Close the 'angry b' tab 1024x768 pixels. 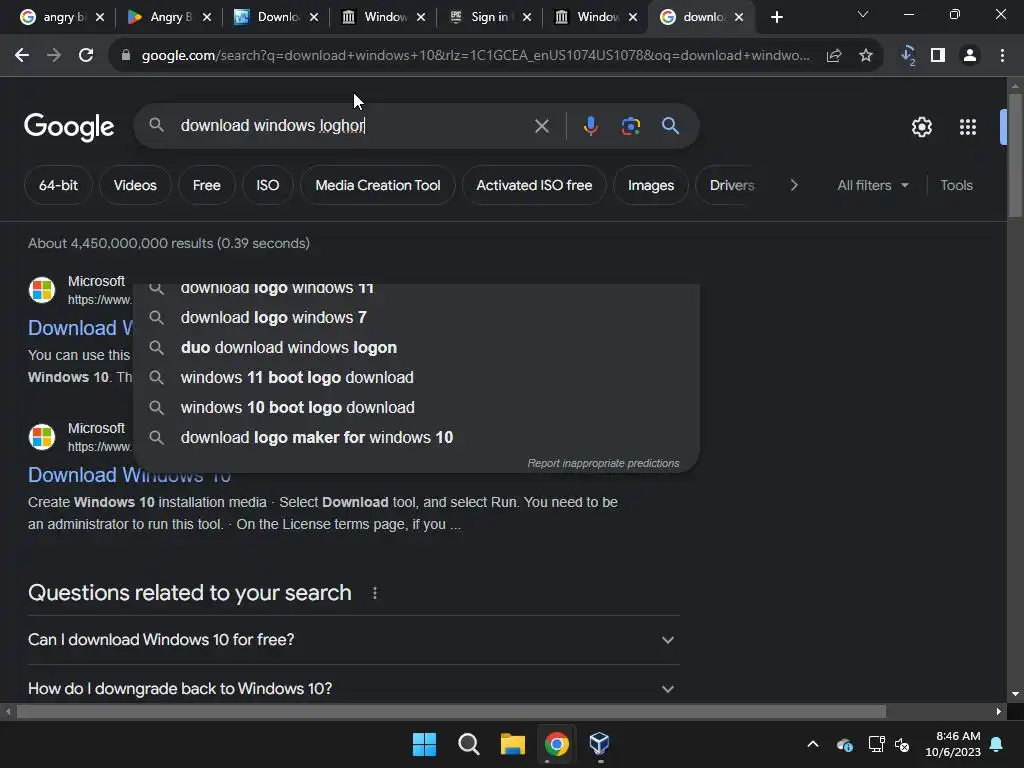pyautogui.click(x=100, y=18)
